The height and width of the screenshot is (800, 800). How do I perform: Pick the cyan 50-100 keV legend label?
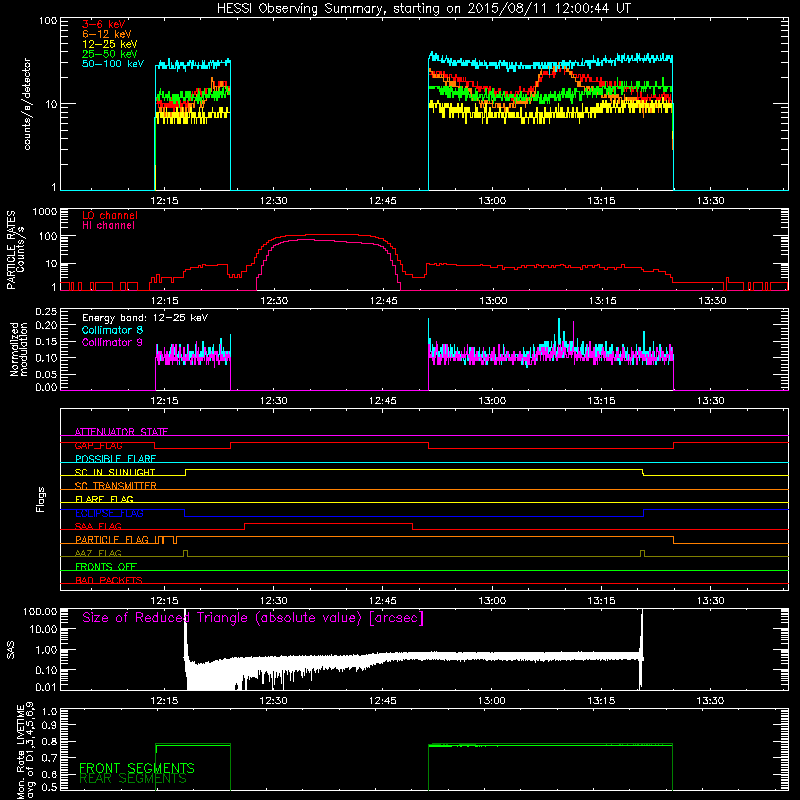[x=113, y=64]
